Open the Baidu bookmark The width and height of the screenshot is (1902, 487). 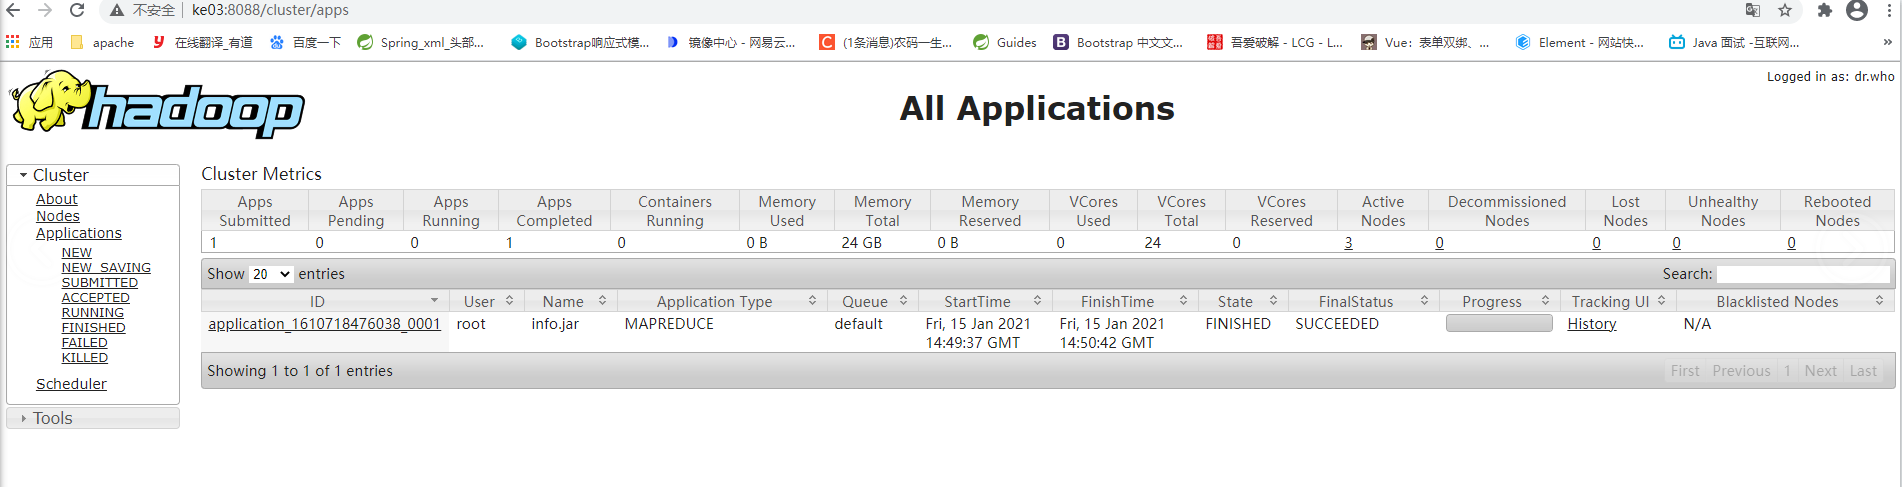point(305,42)
